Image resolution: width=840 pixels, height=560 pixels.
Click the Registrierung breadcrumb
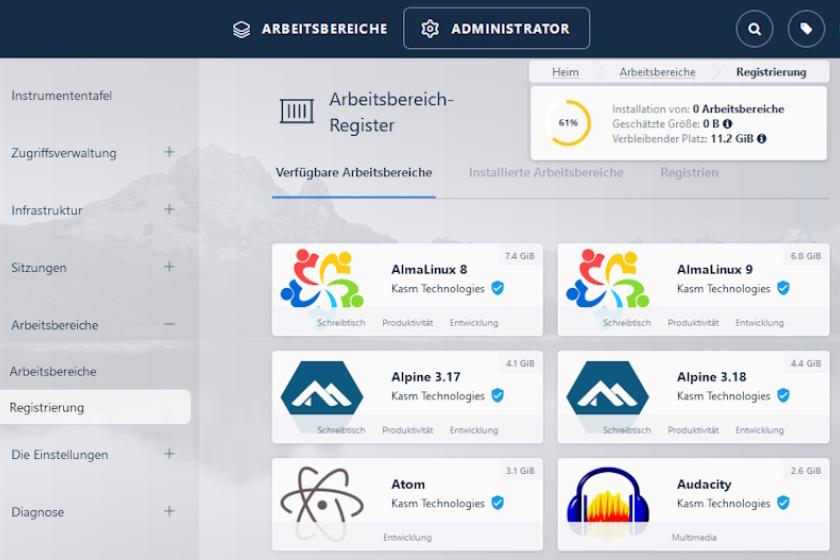tap(771, 72)
